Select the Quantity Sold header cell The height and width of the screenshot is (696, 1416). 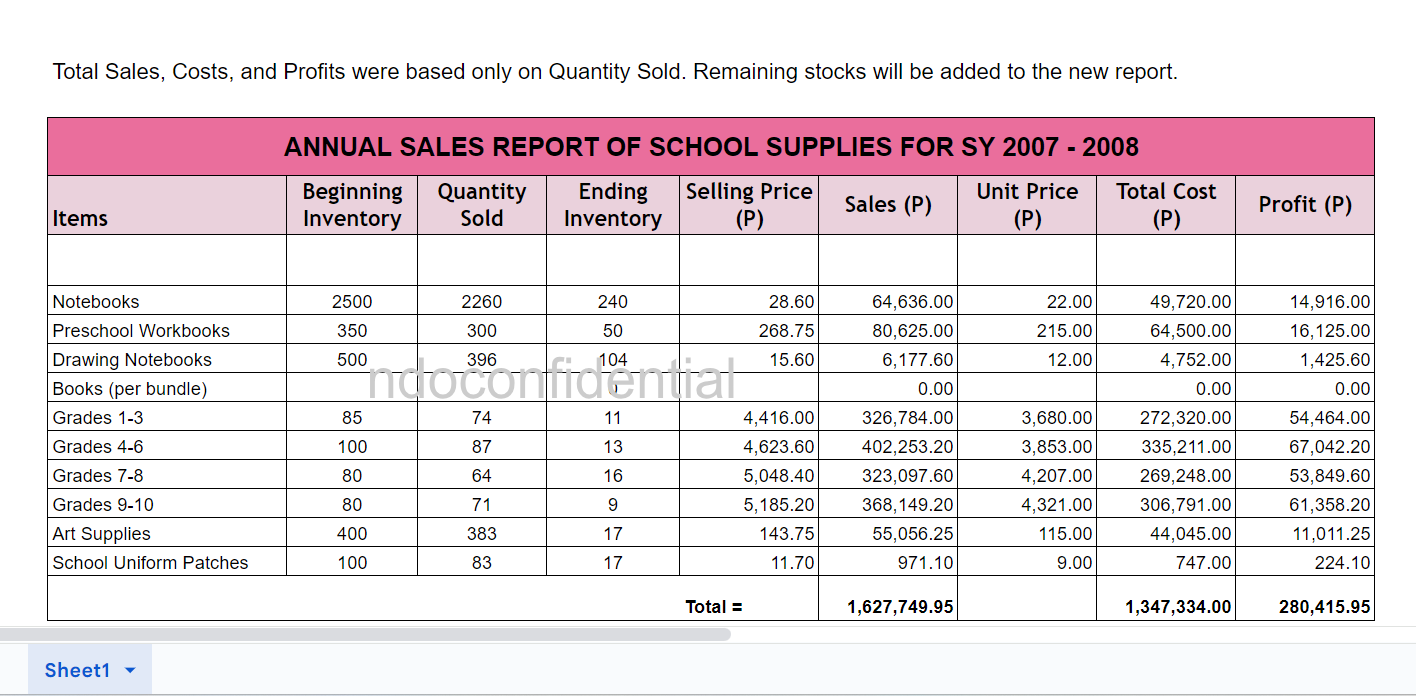pos(481,205)
